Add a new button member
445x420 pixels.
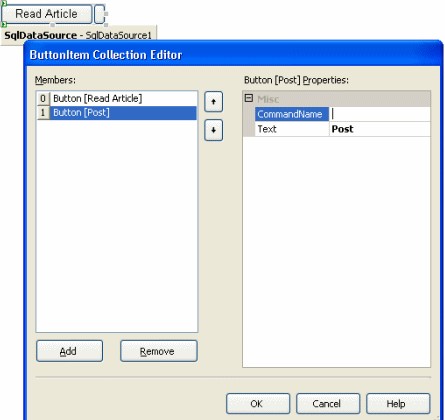[x=69, y=351]
